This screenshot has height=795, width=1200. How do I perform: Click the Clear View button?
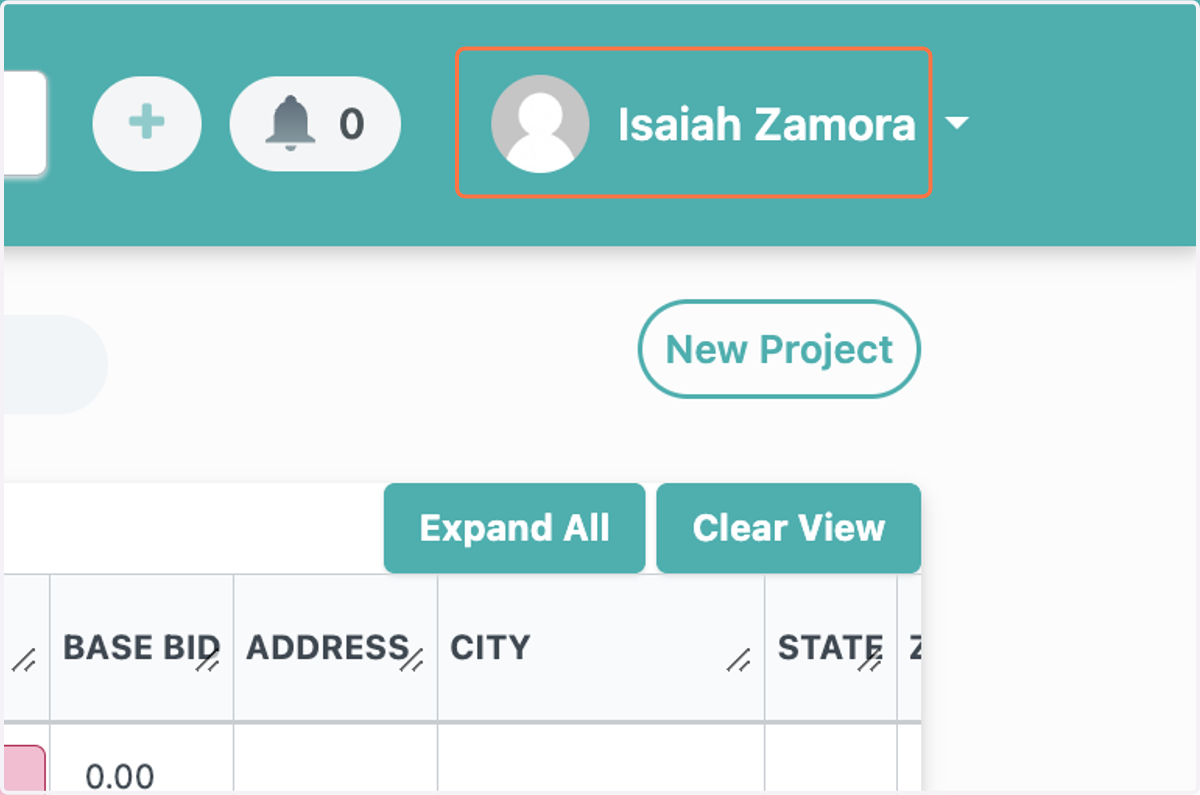coord(788,528)
